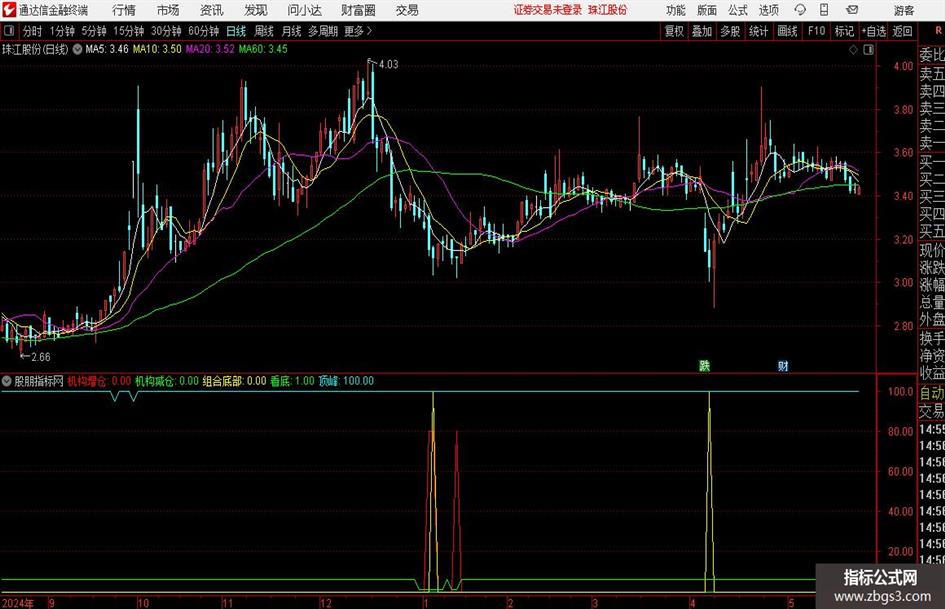Switch to 月线 period

(291, 31)
